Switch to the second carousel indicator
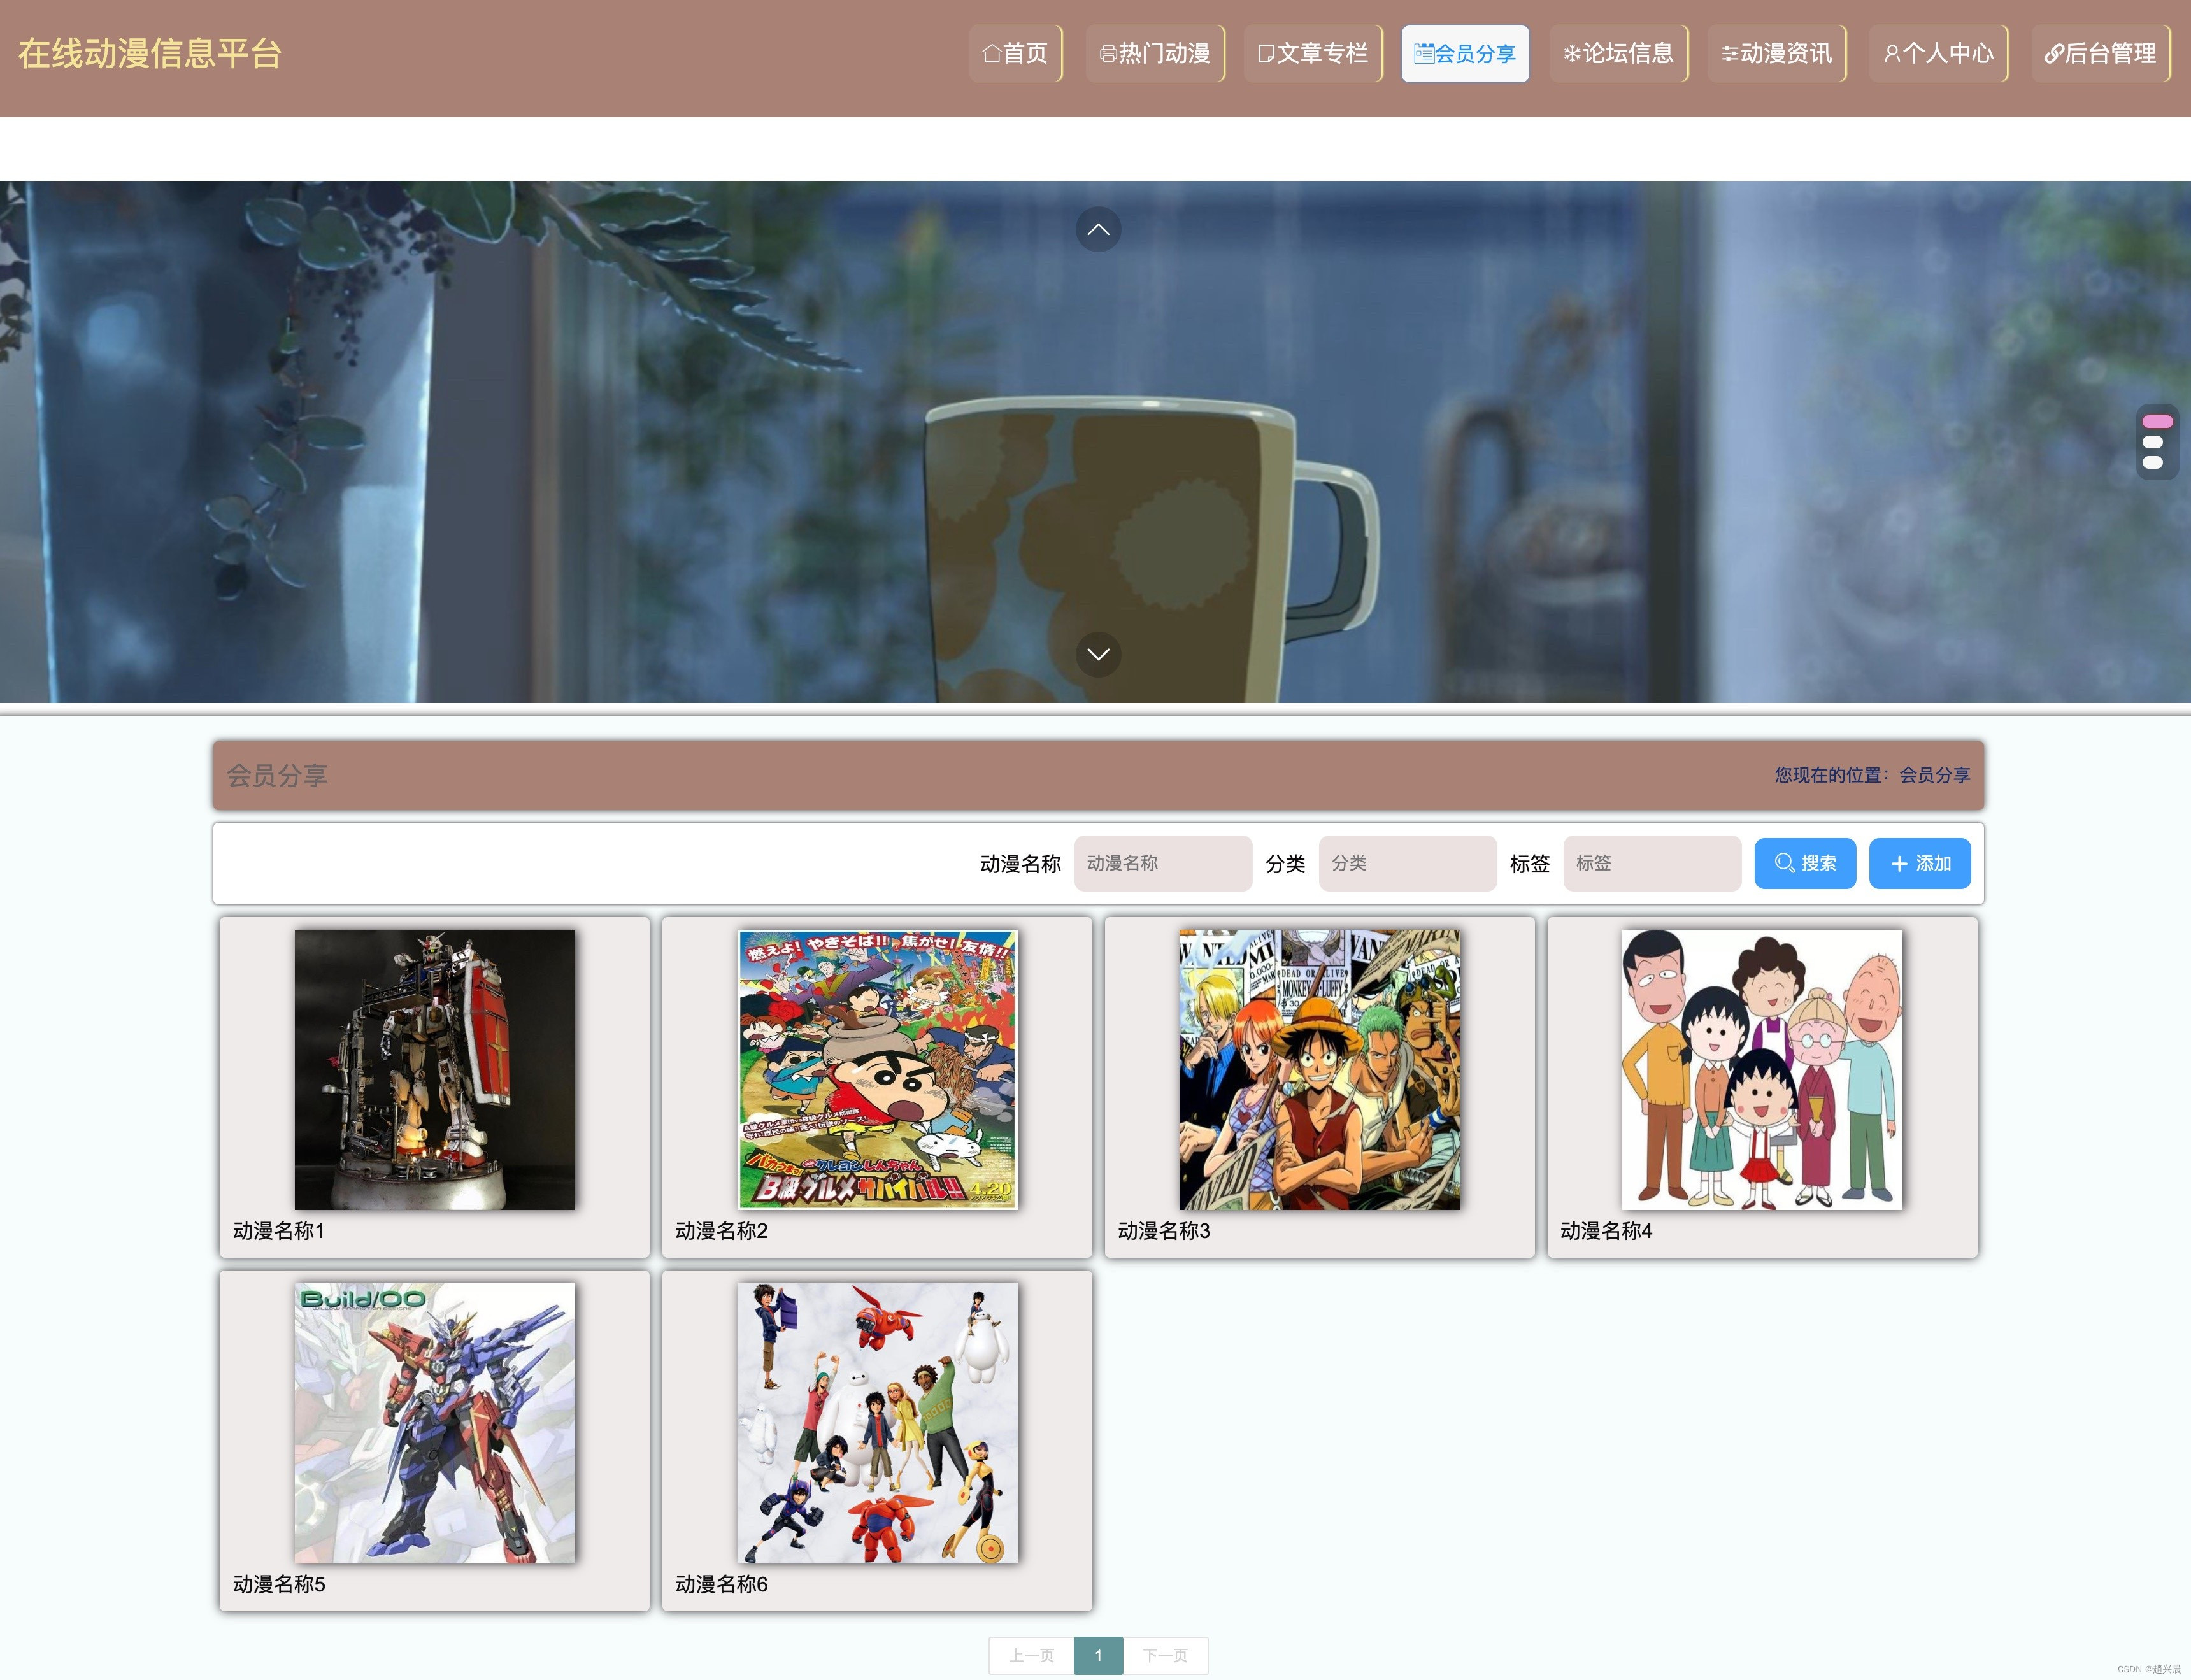The image size is (2191, 1680). (x=2153, y=442)
